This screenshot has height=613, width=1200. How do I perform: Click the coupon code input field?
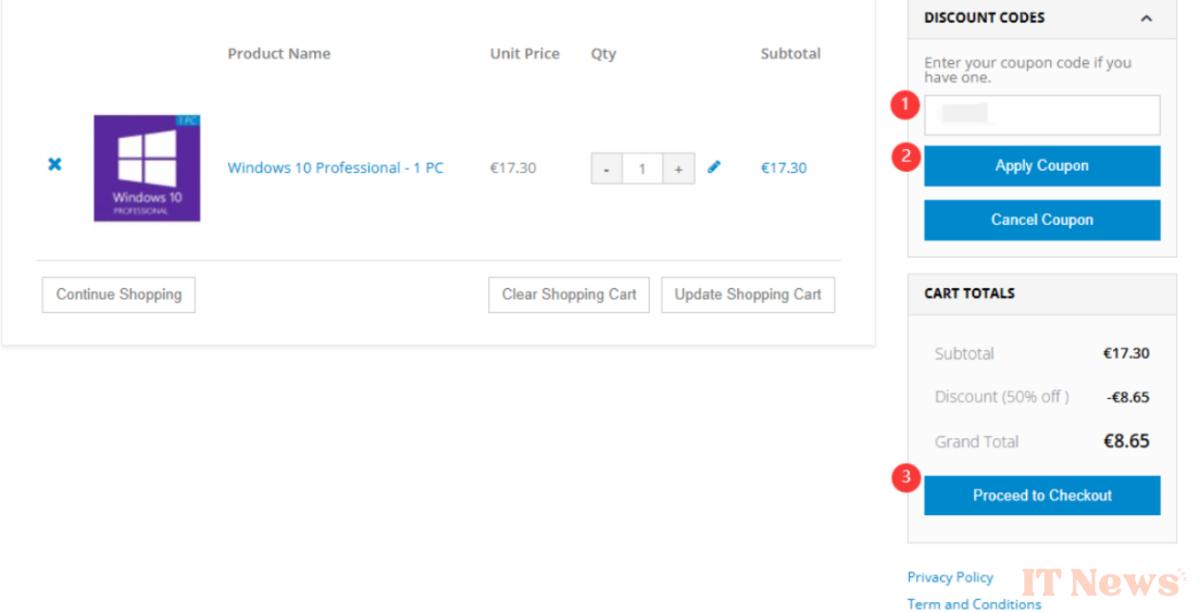(x=1042, y=115)
